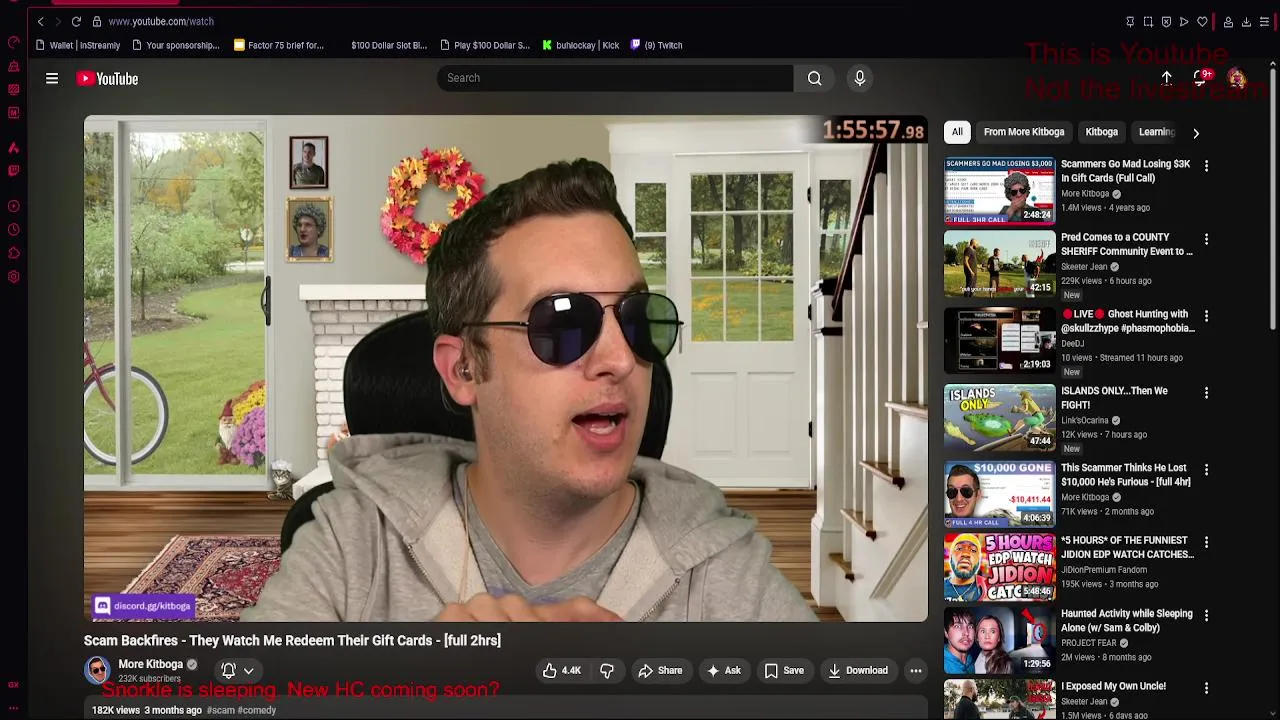Click the address bar showing www.youtube.com/watch
The width and height of the screenshot is (1280, 720).
(x=161, y=21)
